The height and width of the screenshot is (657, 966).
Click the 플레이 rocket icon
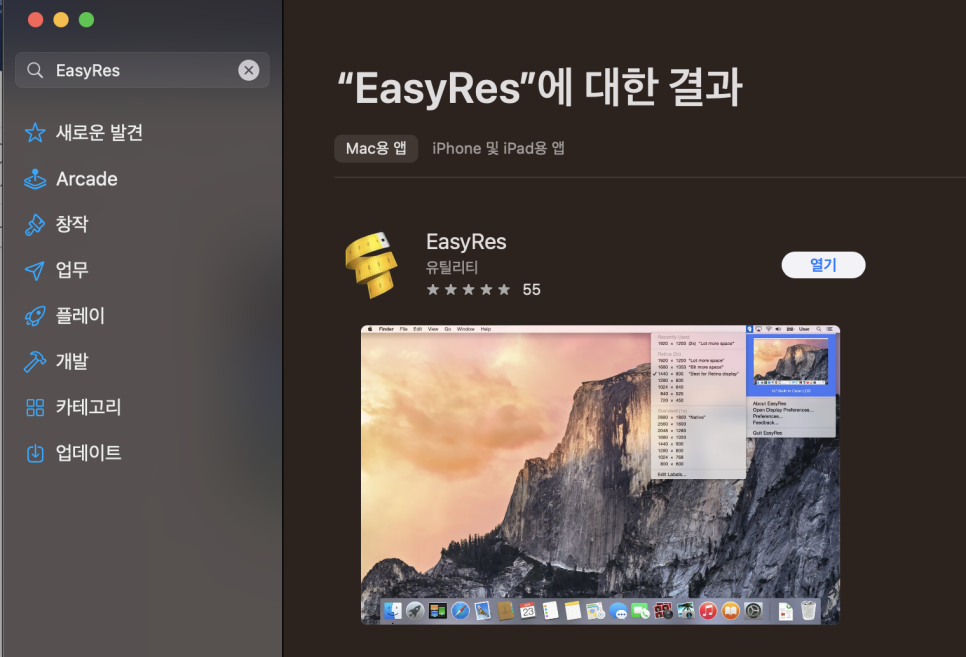coord(35,316)
